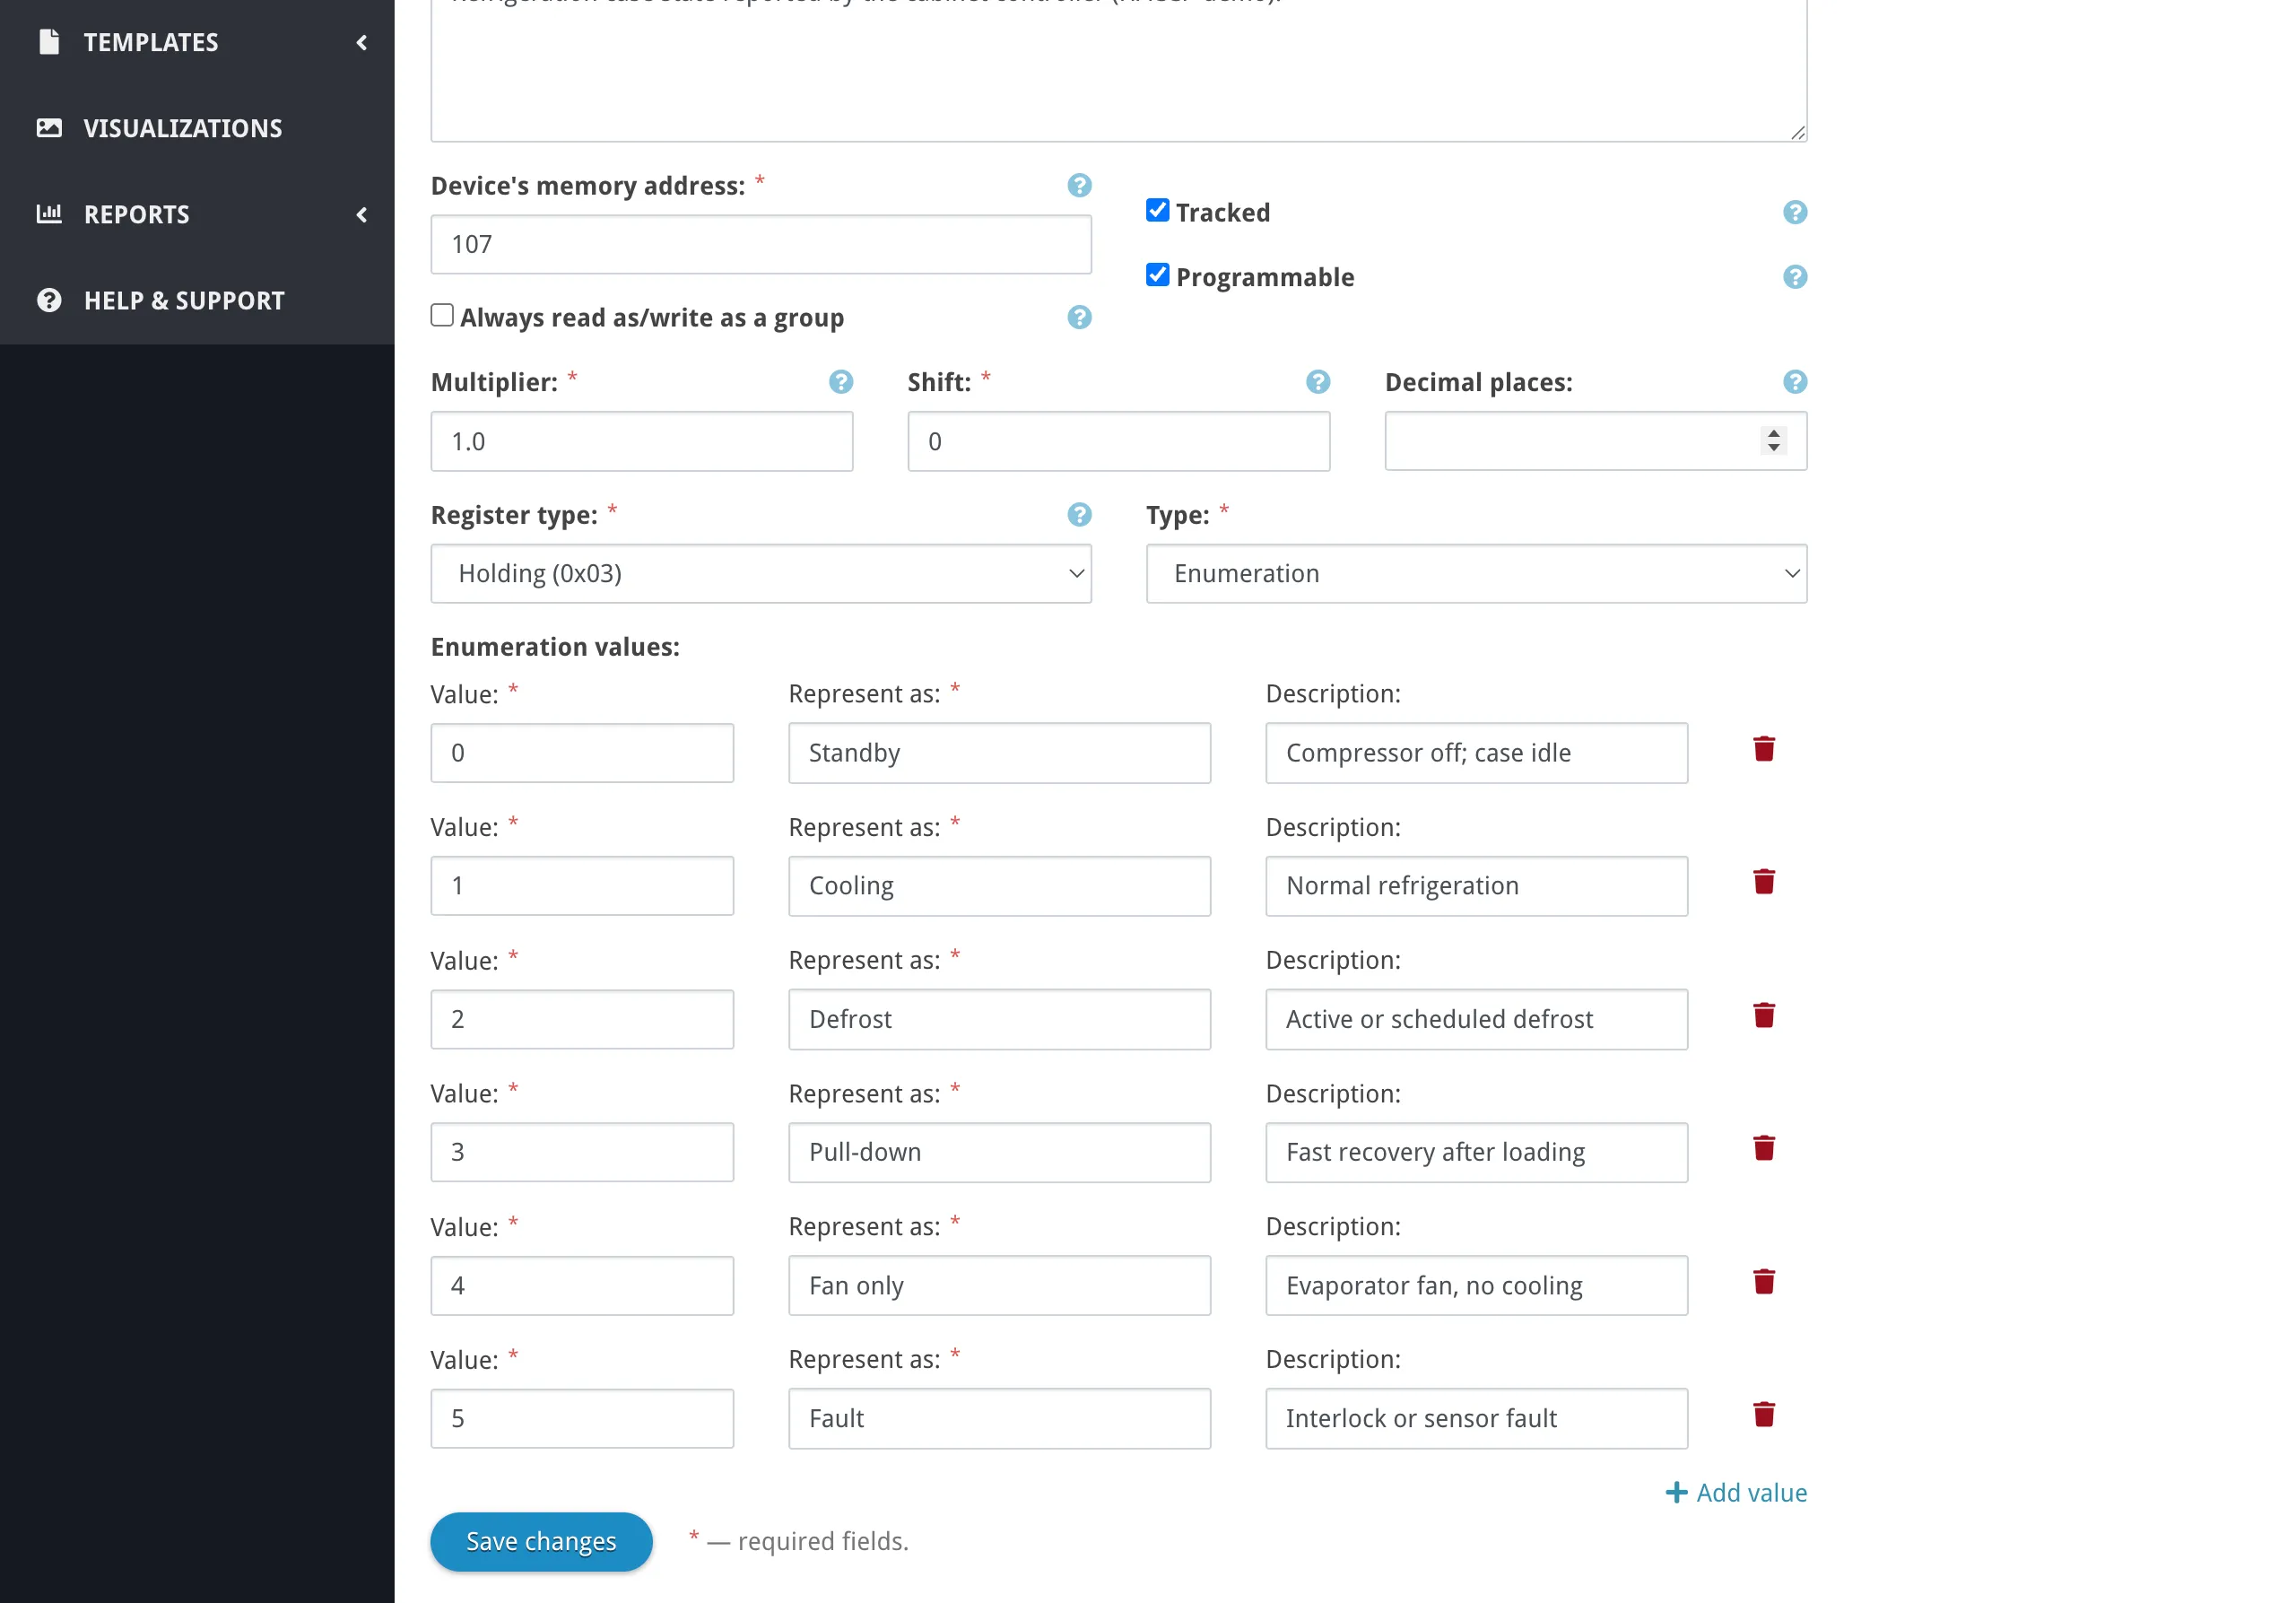Delete the Standby enumeration value
Image resolution: width=2296 pixels, height=1603 pixels.
(1764, 749)
